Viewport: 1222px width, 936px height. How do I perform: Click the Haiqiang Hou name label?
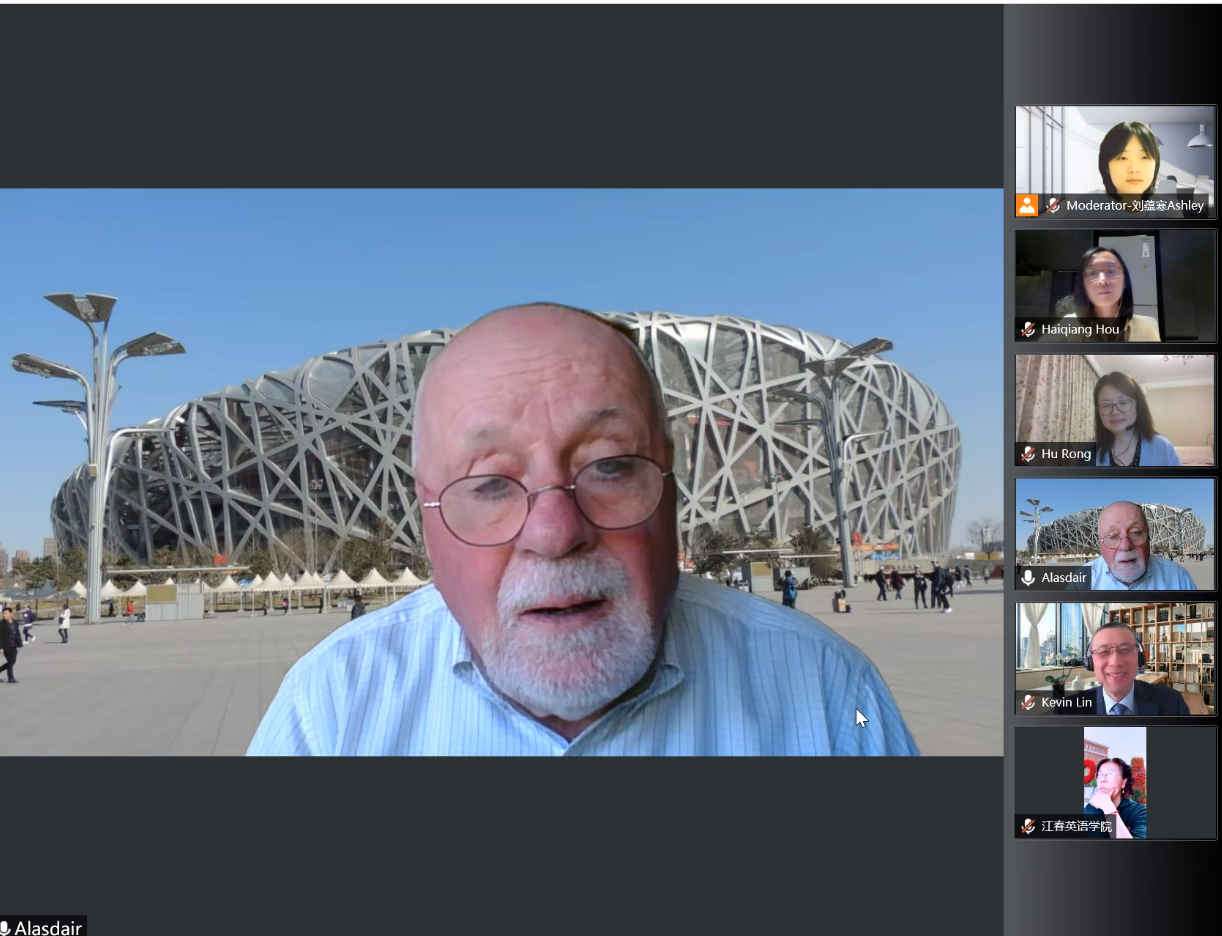pyautogui.click(x=1080, y=330)
